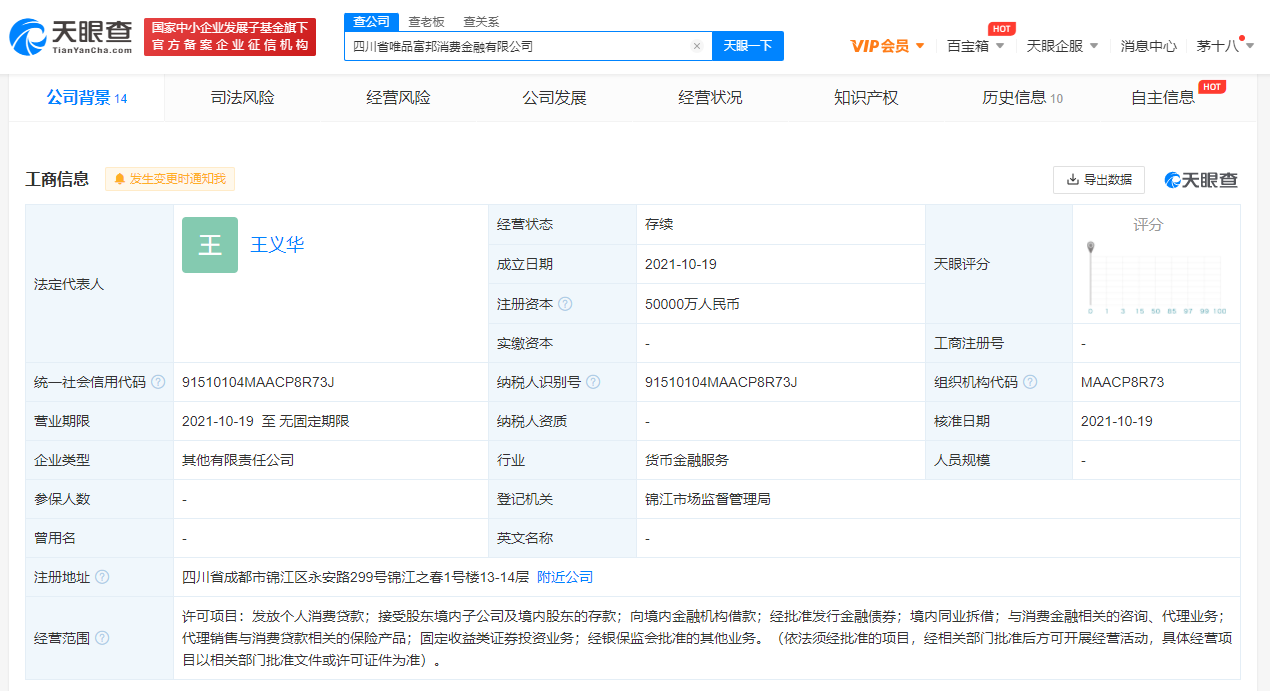Image resolution: width=1270 pixels, height=691 pixels.
Task: Open the 知识产权 tab
Action: (866, 98)
